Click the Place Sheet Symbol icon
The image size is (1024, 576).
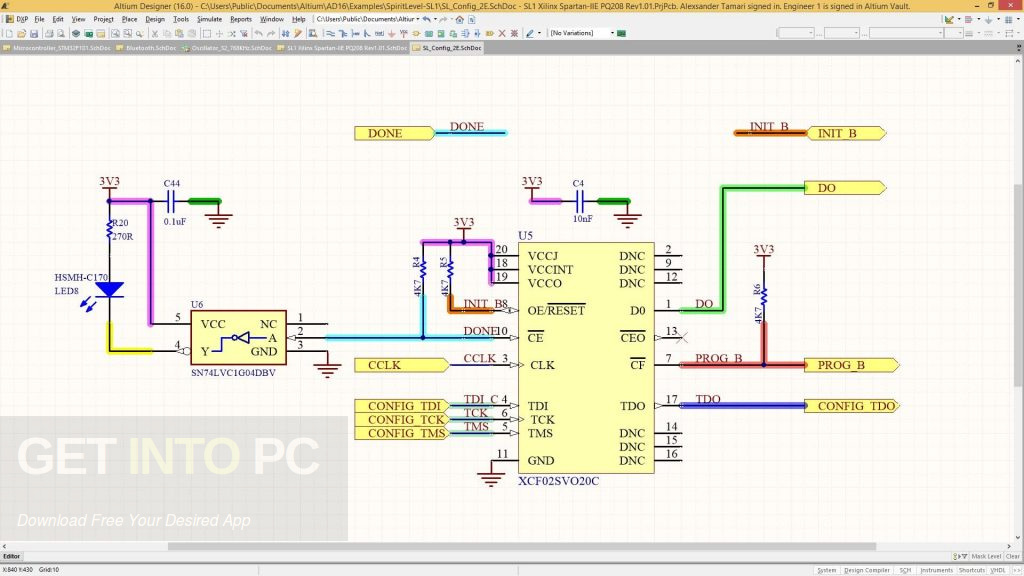429,33
